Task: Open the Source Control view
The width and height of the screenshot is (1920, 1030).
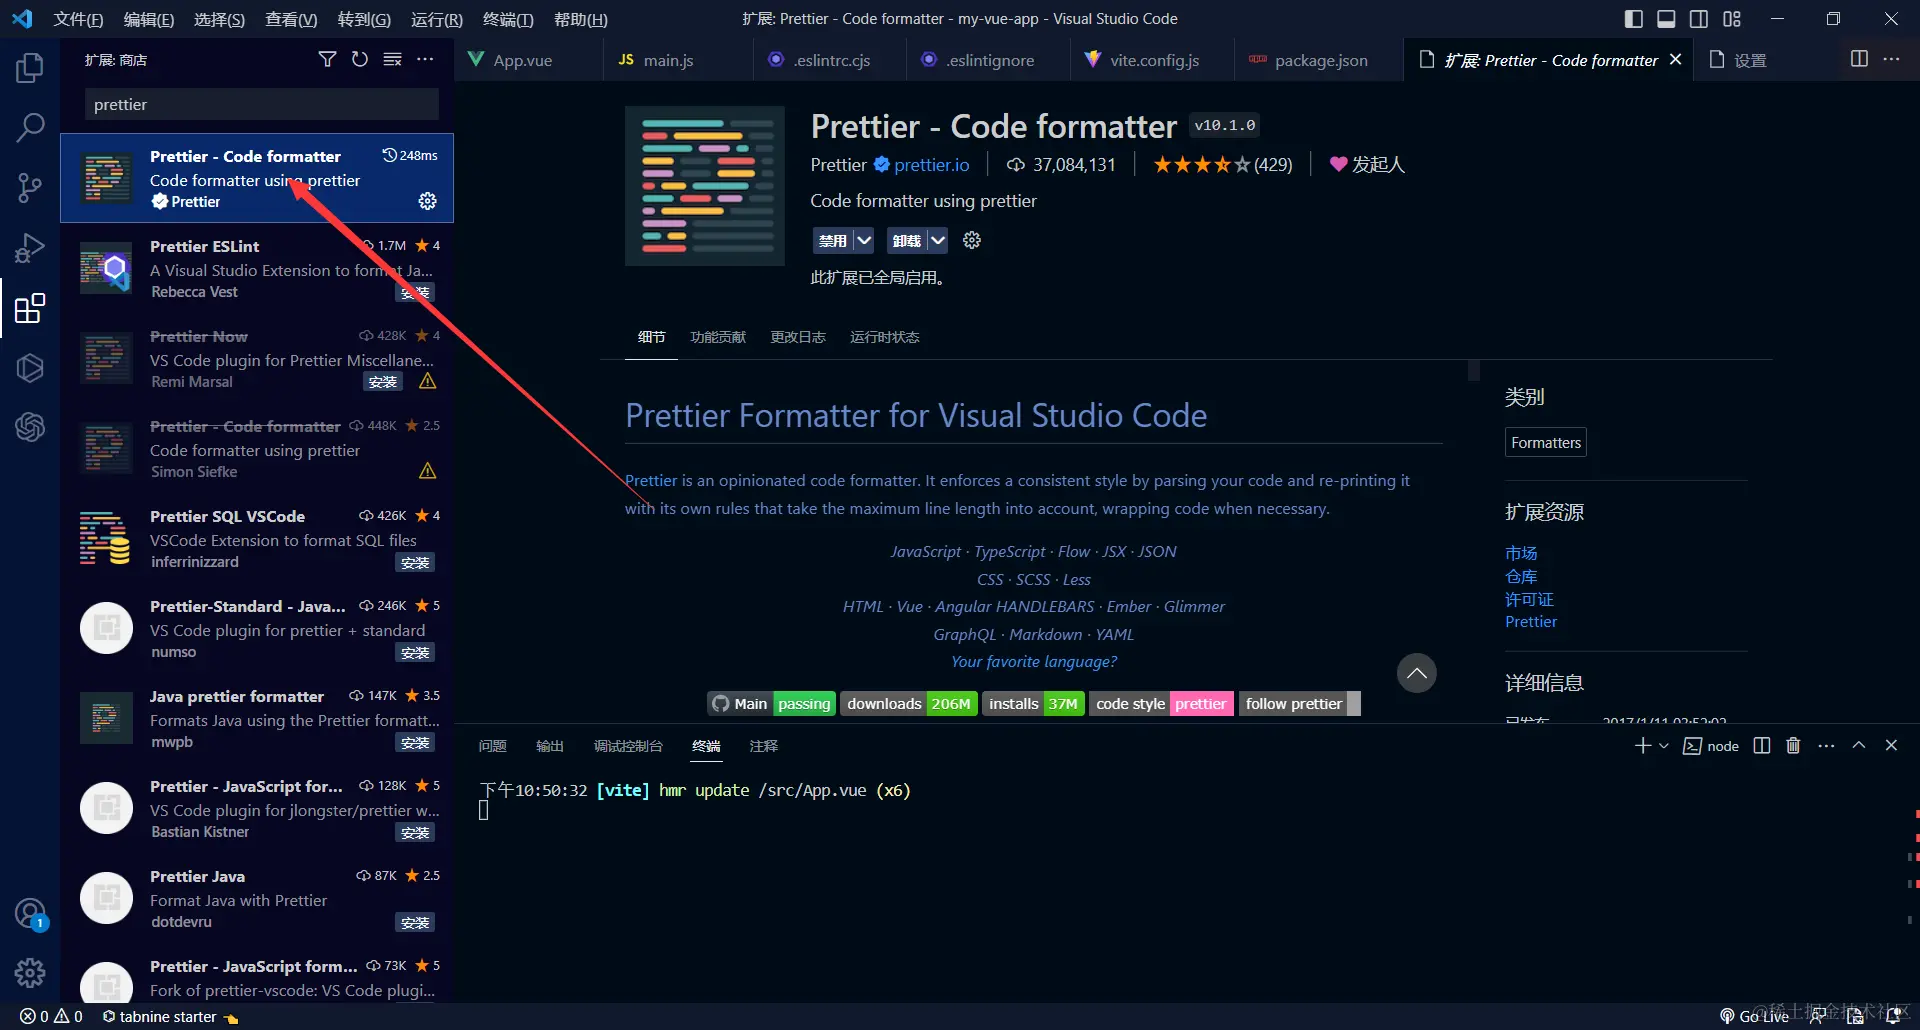Action: pos(30,187)
